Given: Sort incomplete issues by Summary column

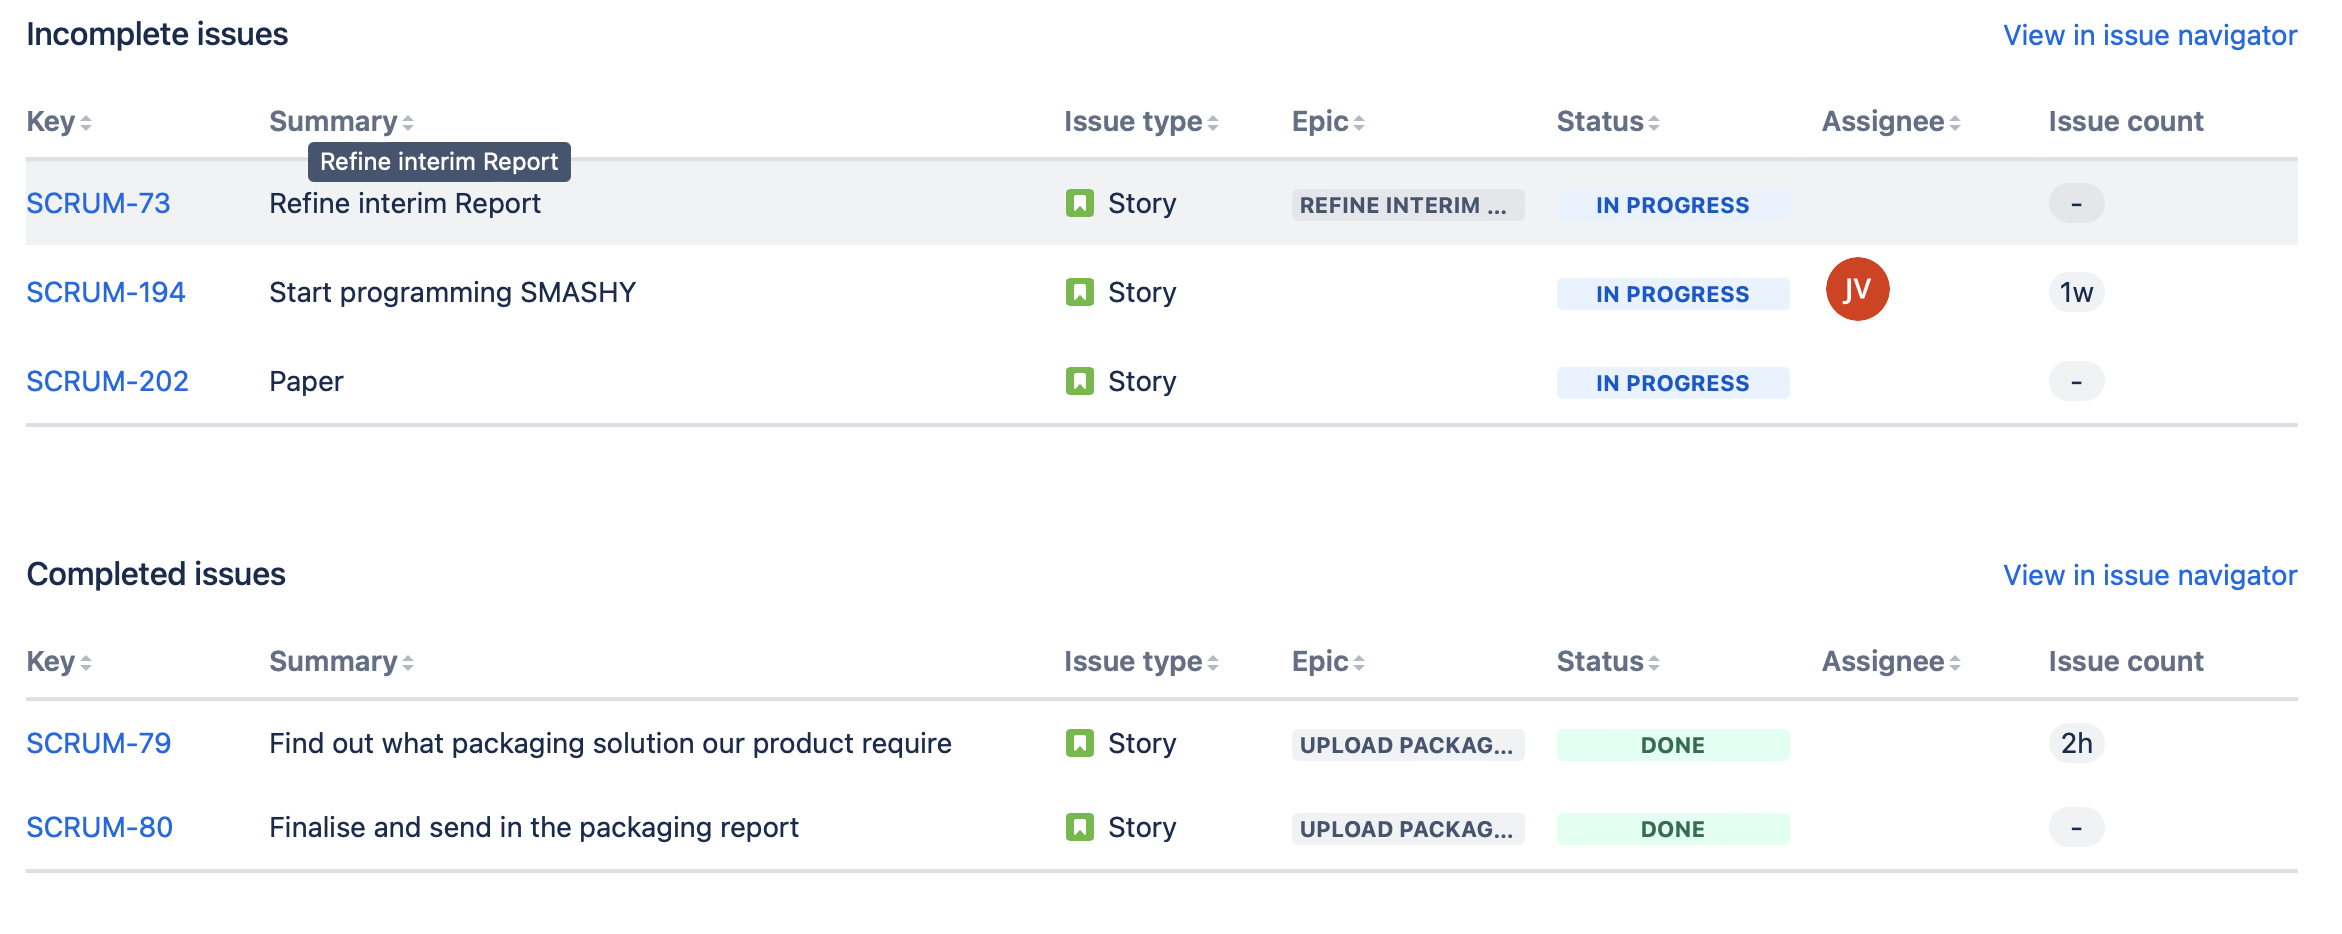Looking at the screenshot, I should (340, 122).
